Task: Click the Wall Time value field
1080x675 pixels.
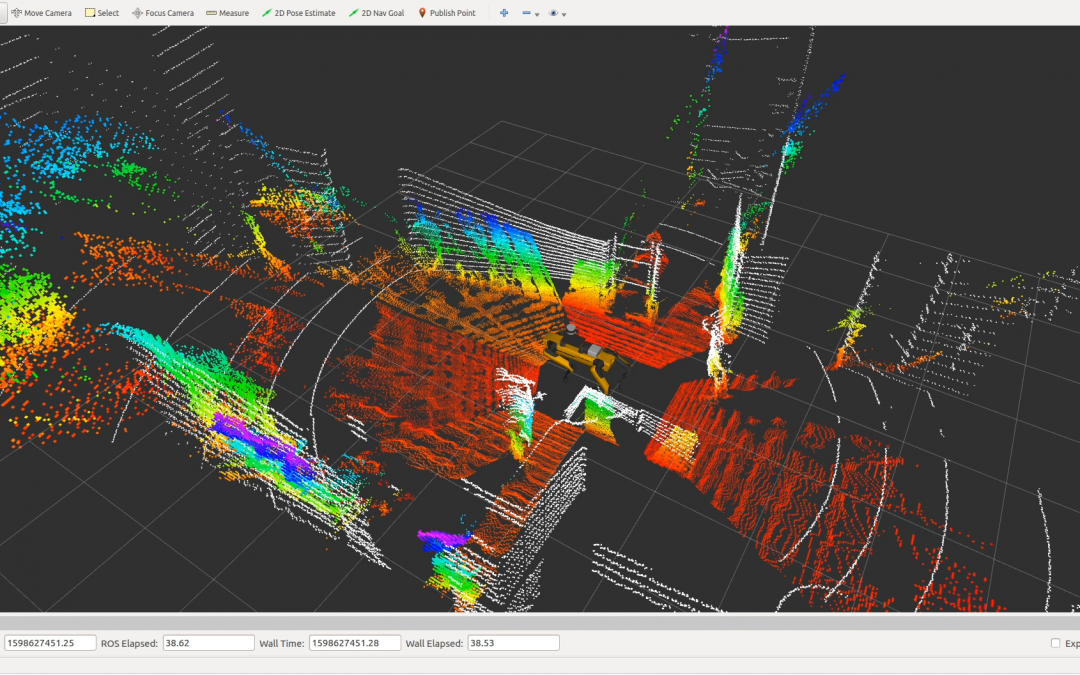Action: click(x=355, y=643)
